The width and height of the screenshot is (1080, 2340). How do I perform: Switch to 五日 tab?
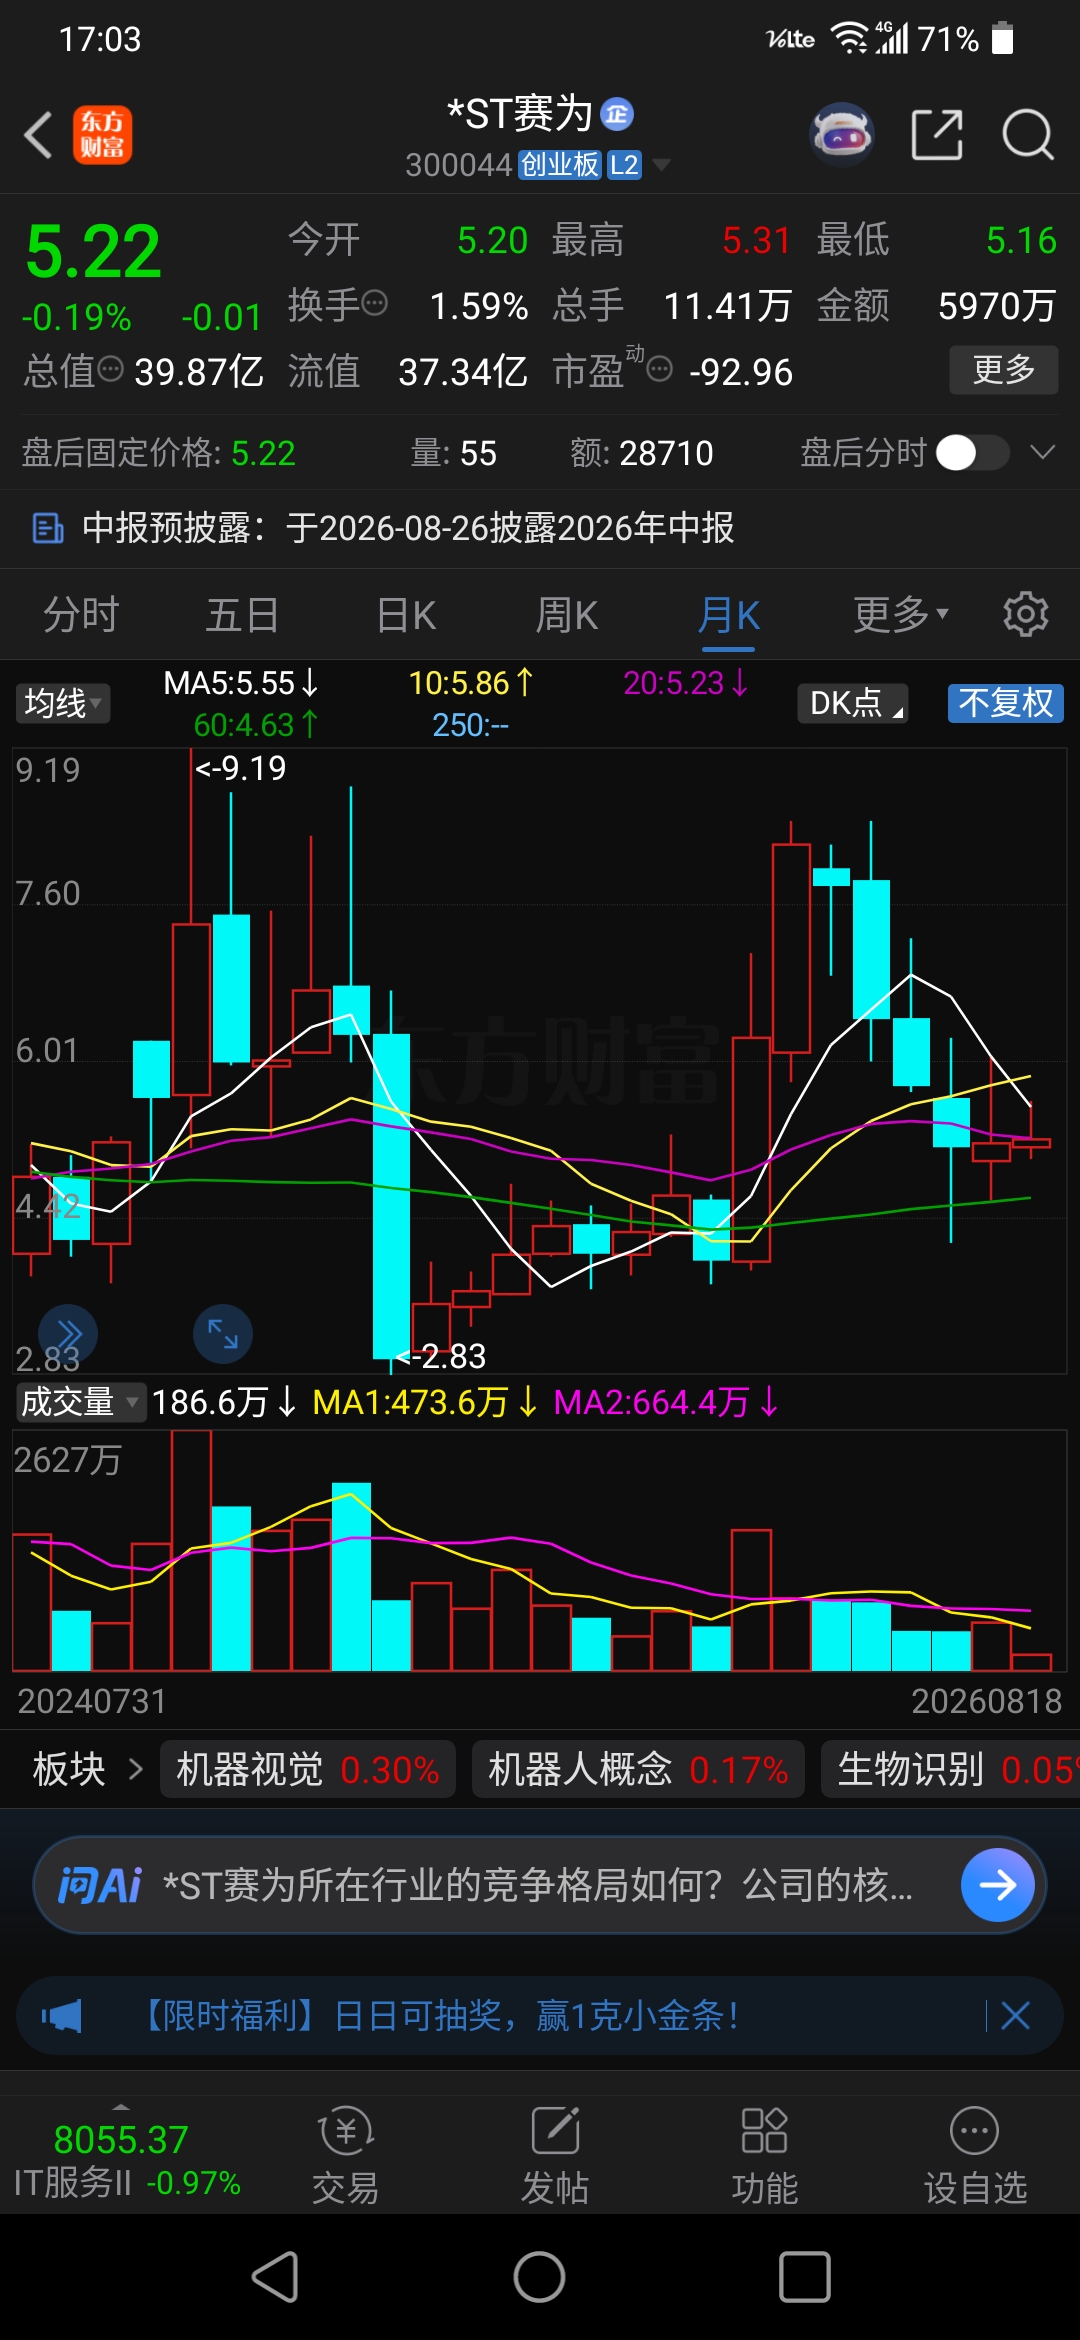(242, 614)
